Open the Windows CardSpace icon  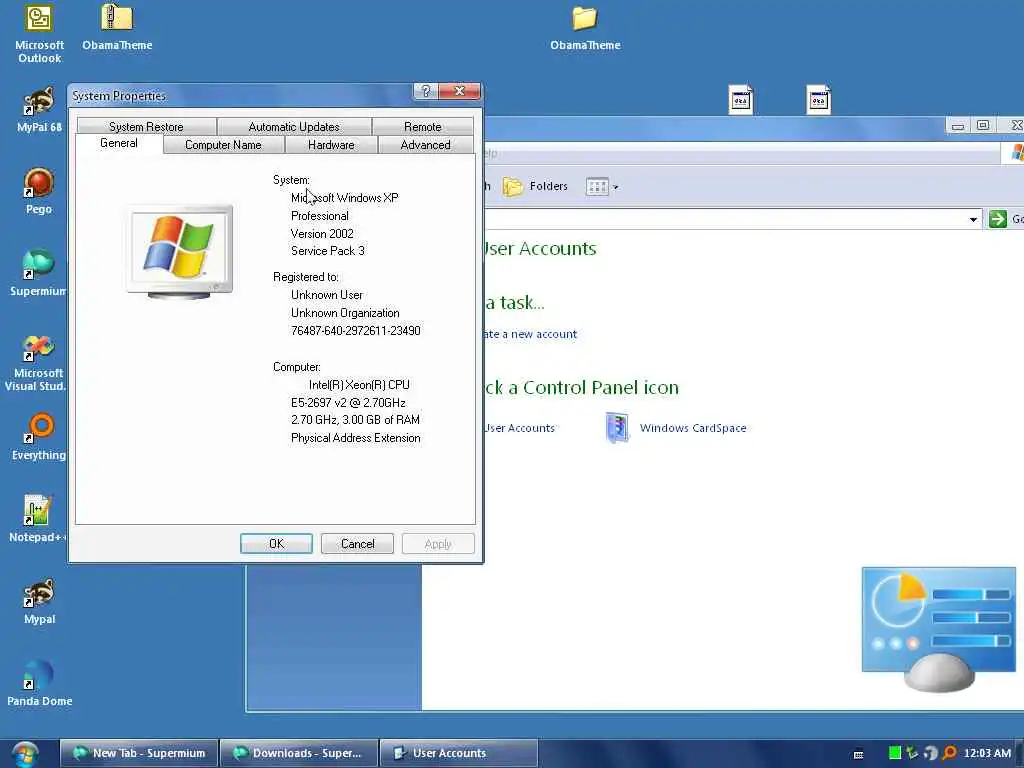point(617,428)
